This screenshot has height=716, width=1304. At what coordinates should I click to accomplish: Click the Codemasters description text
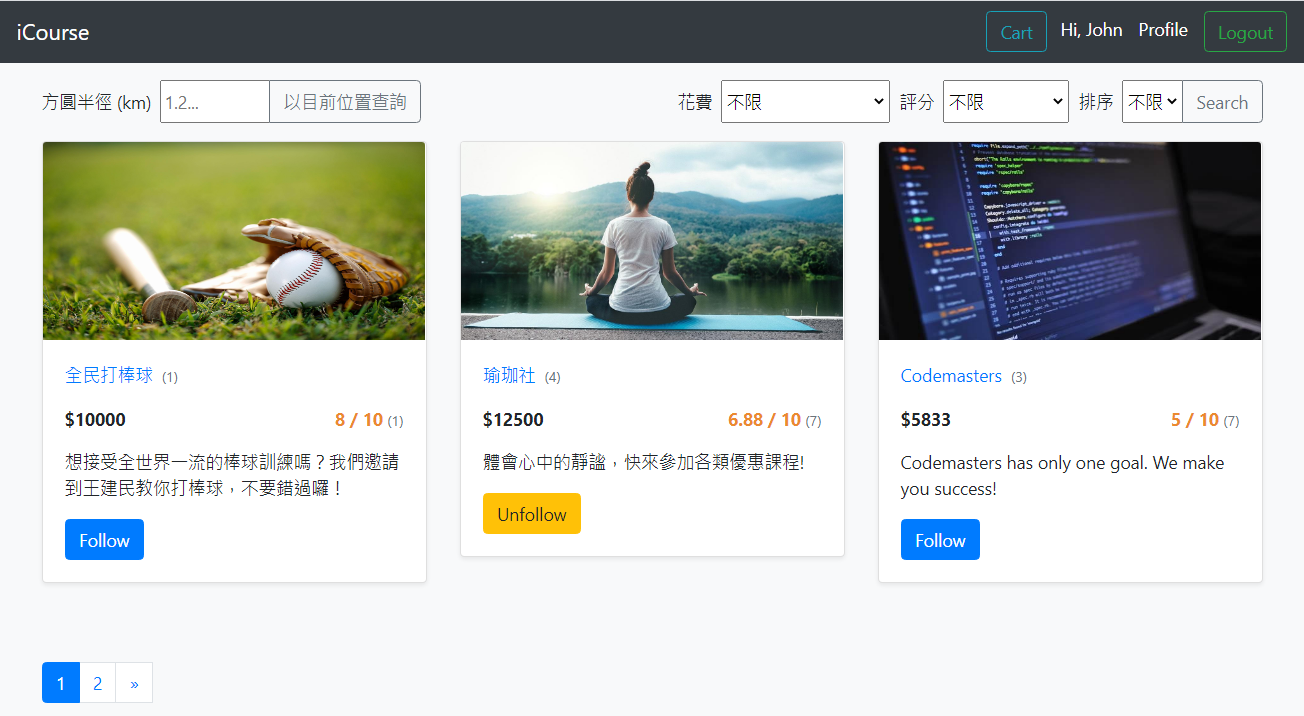pyautogui.click(x=1062, y=476)
